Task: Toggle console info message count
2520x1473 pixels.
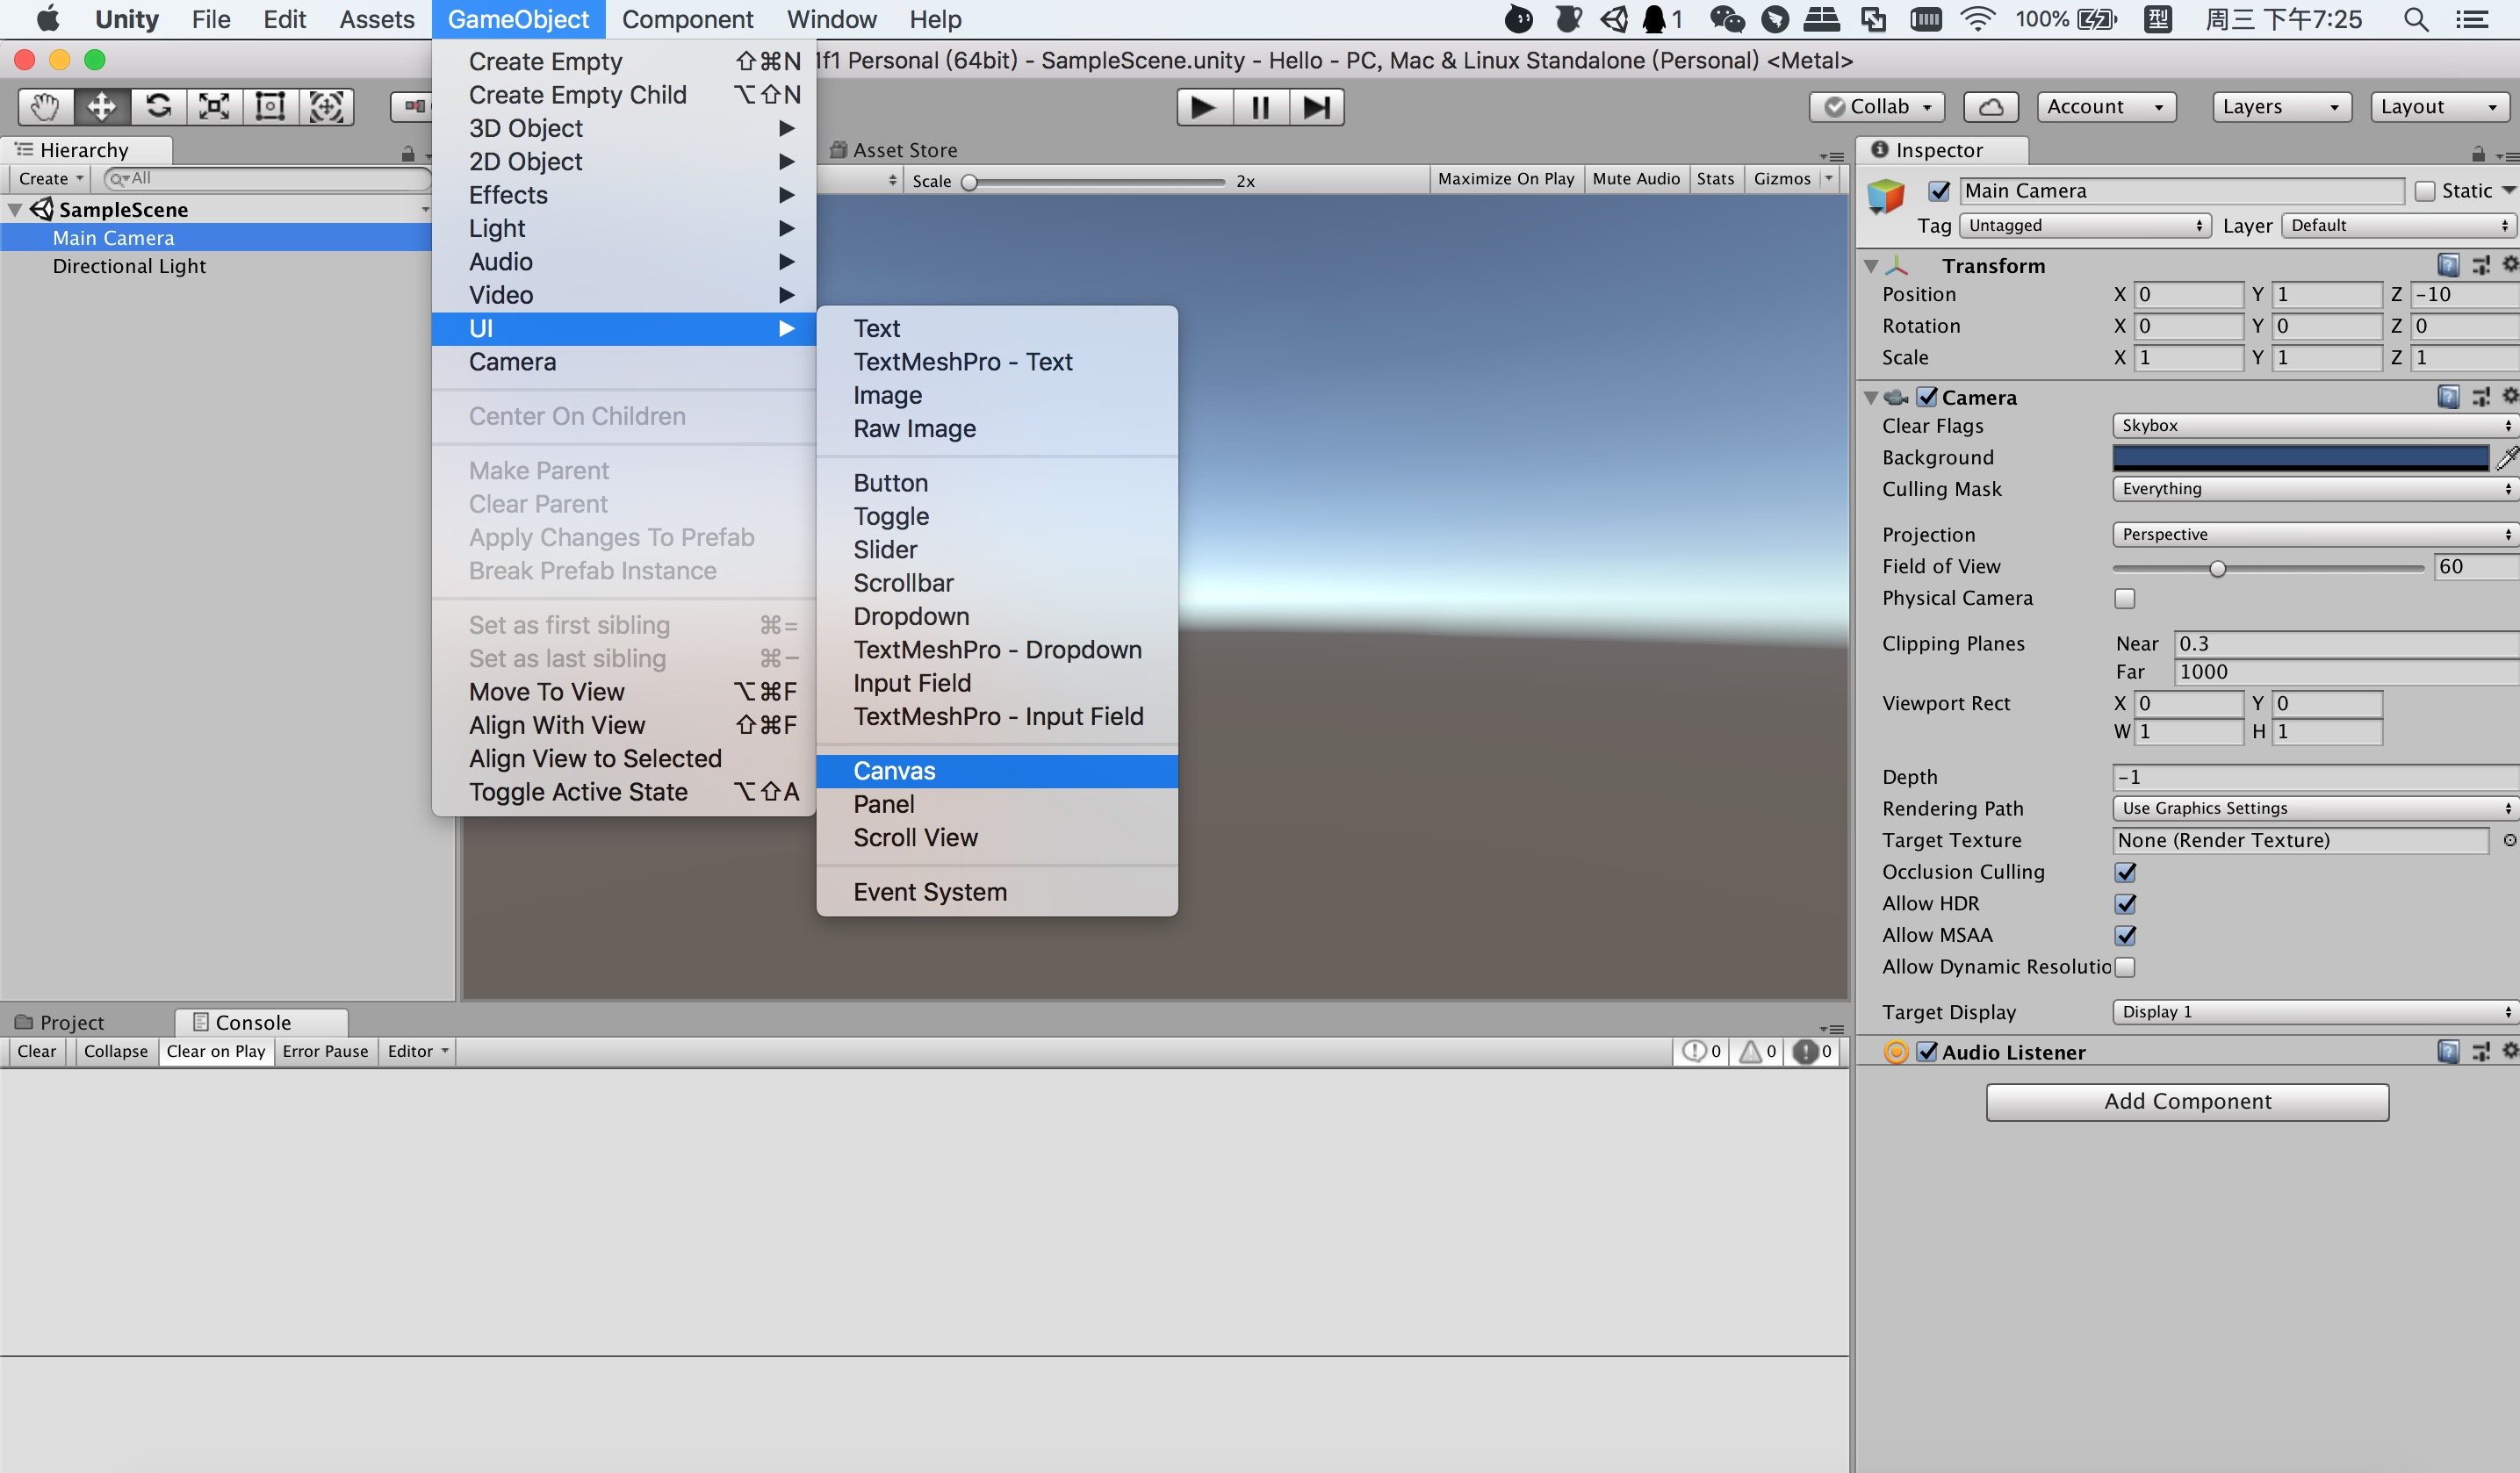Action: point(1700,1051)
